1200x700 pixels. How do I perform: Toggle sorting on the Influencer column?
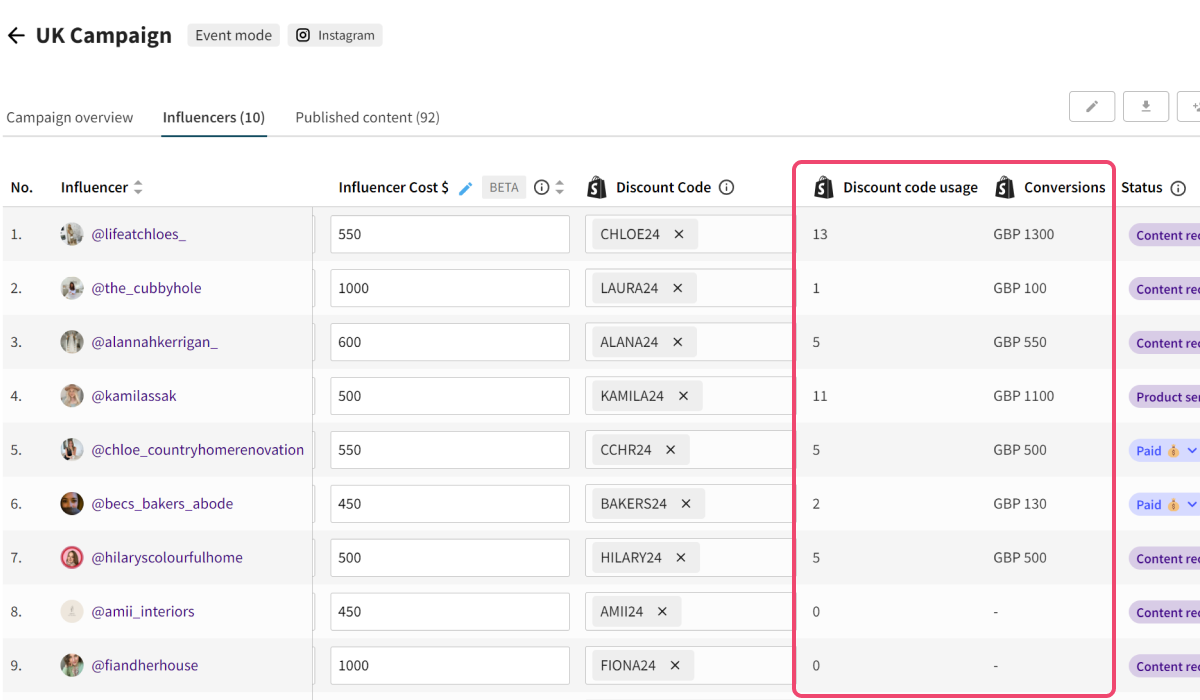[138, 187]
